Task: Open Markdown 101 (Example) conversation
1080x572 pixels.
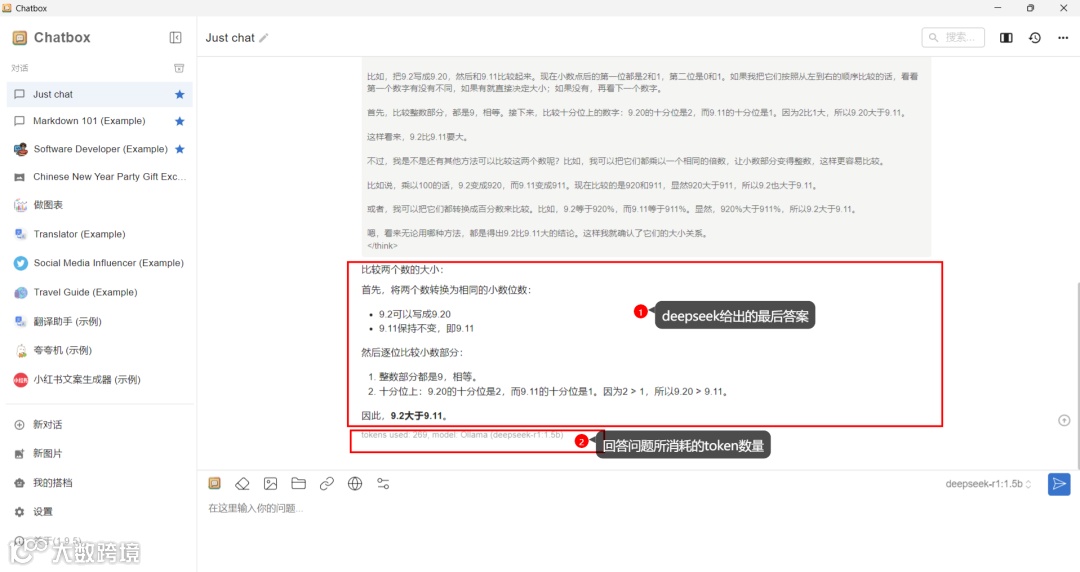Action: click(x=99, y=121)
